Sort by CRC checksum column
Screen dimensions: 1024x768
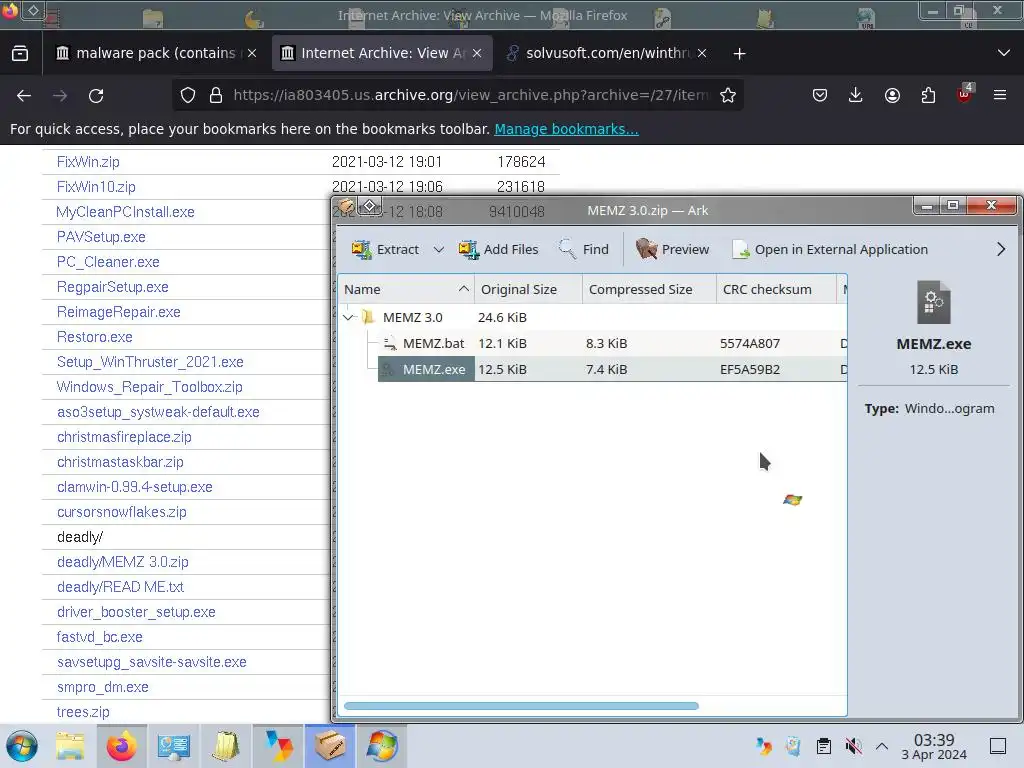[776, 289]
